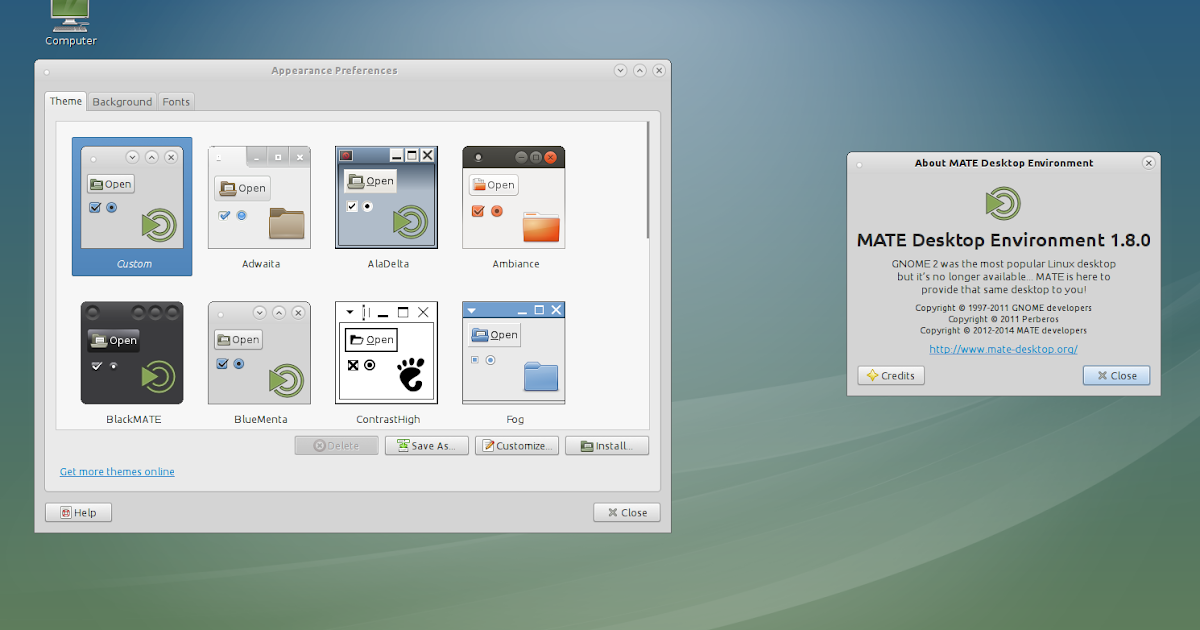Click the Custom theme label text
Screen dimensions: 1200x630
coord(134,264)
